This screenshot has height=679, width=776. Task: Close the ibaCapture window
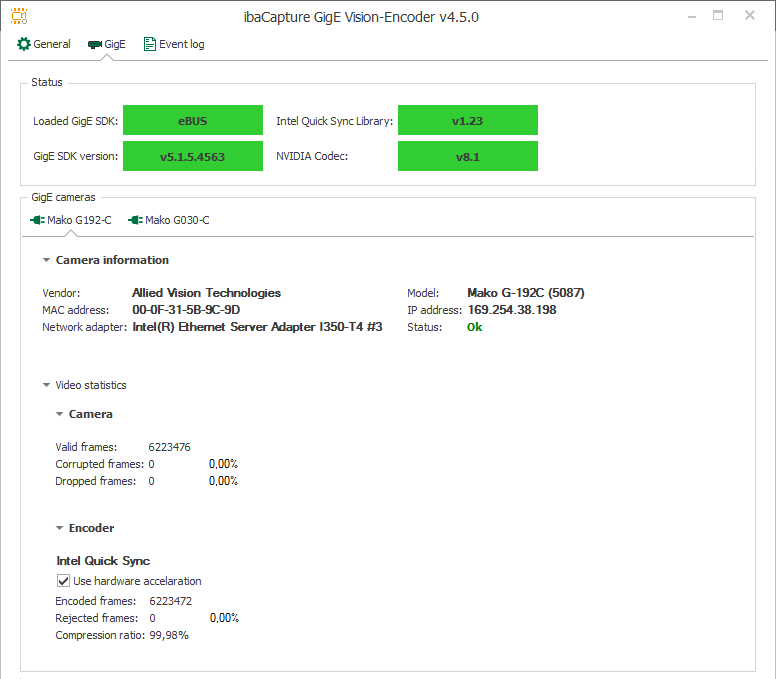point(750,15)
